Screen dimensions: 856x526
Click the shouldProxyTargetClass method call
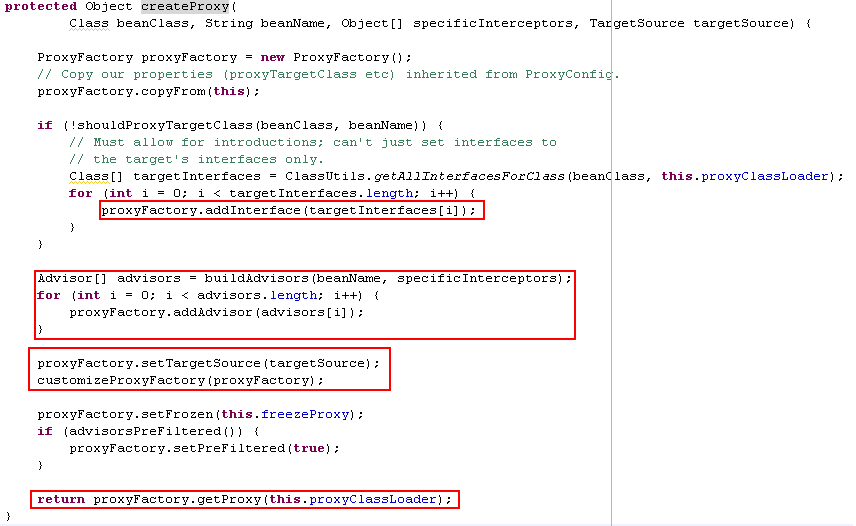[x=165, y=125]
